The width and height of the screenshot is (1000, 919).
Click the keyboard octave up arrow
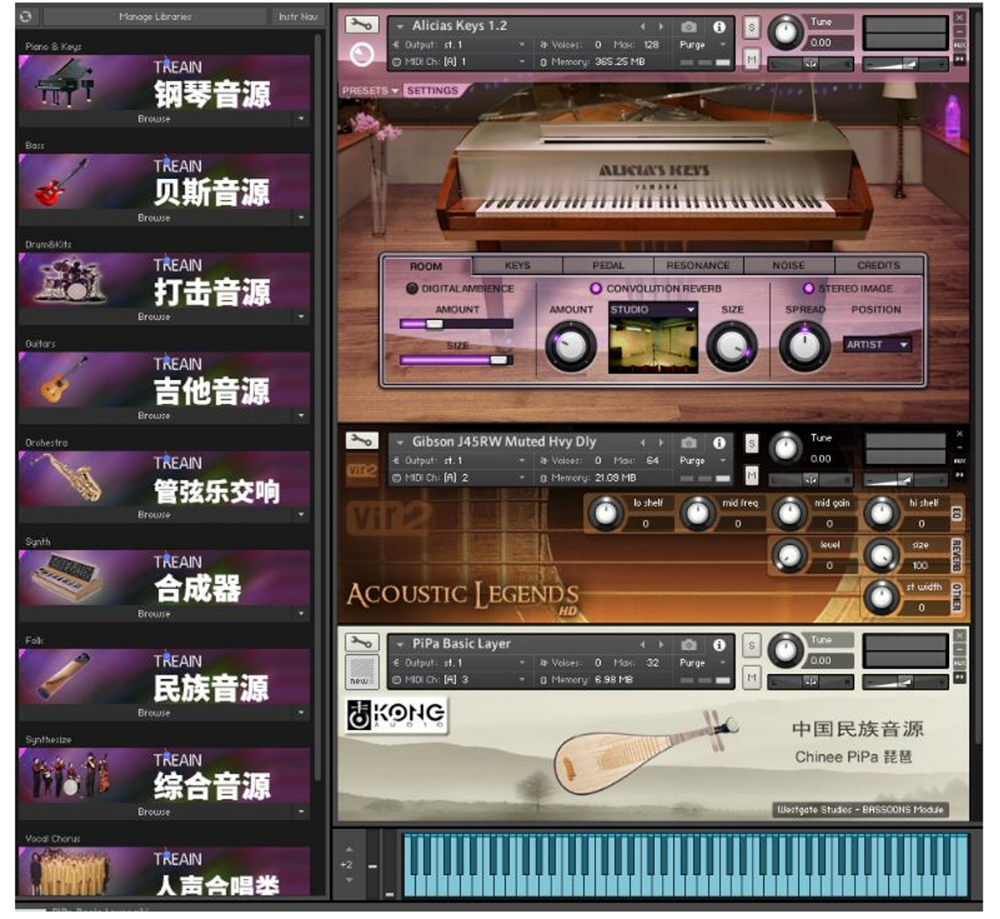(x=349, y=849)
